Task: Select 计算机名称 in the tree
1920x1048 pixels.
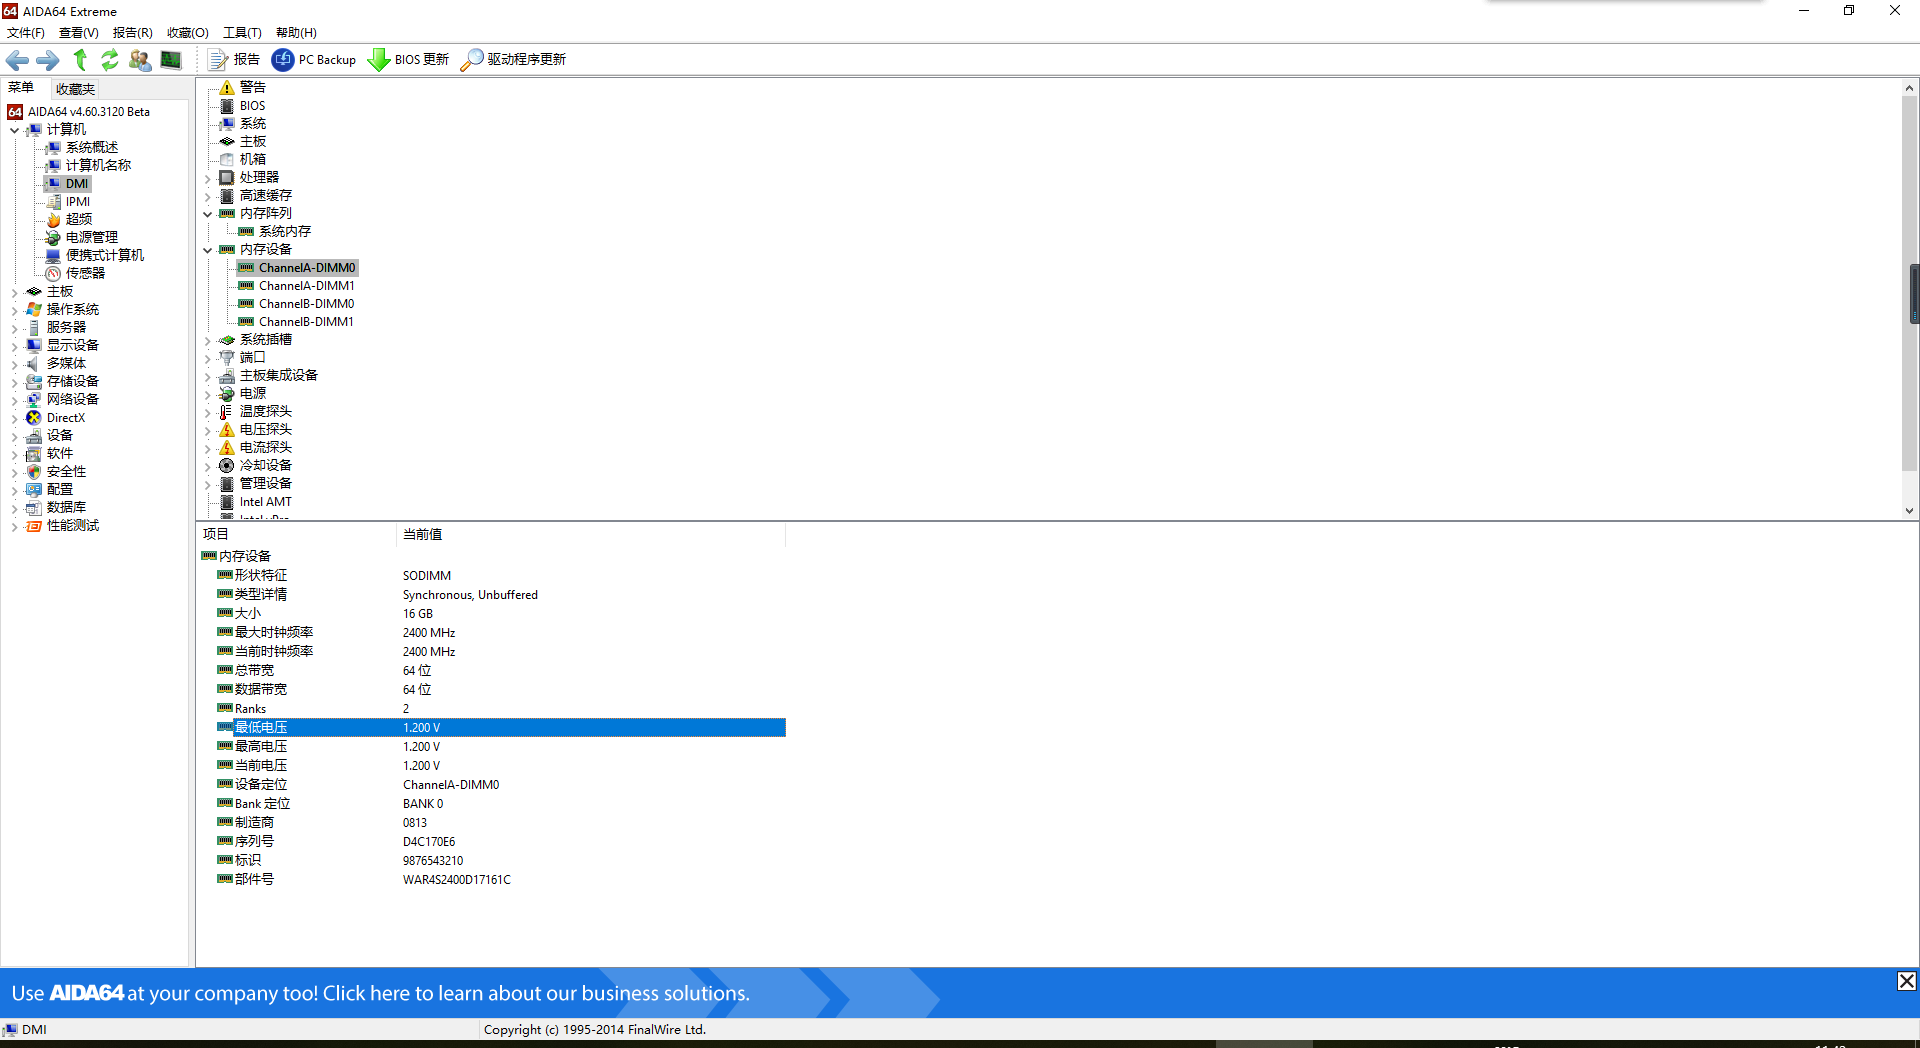Action: tap(98, 166)
